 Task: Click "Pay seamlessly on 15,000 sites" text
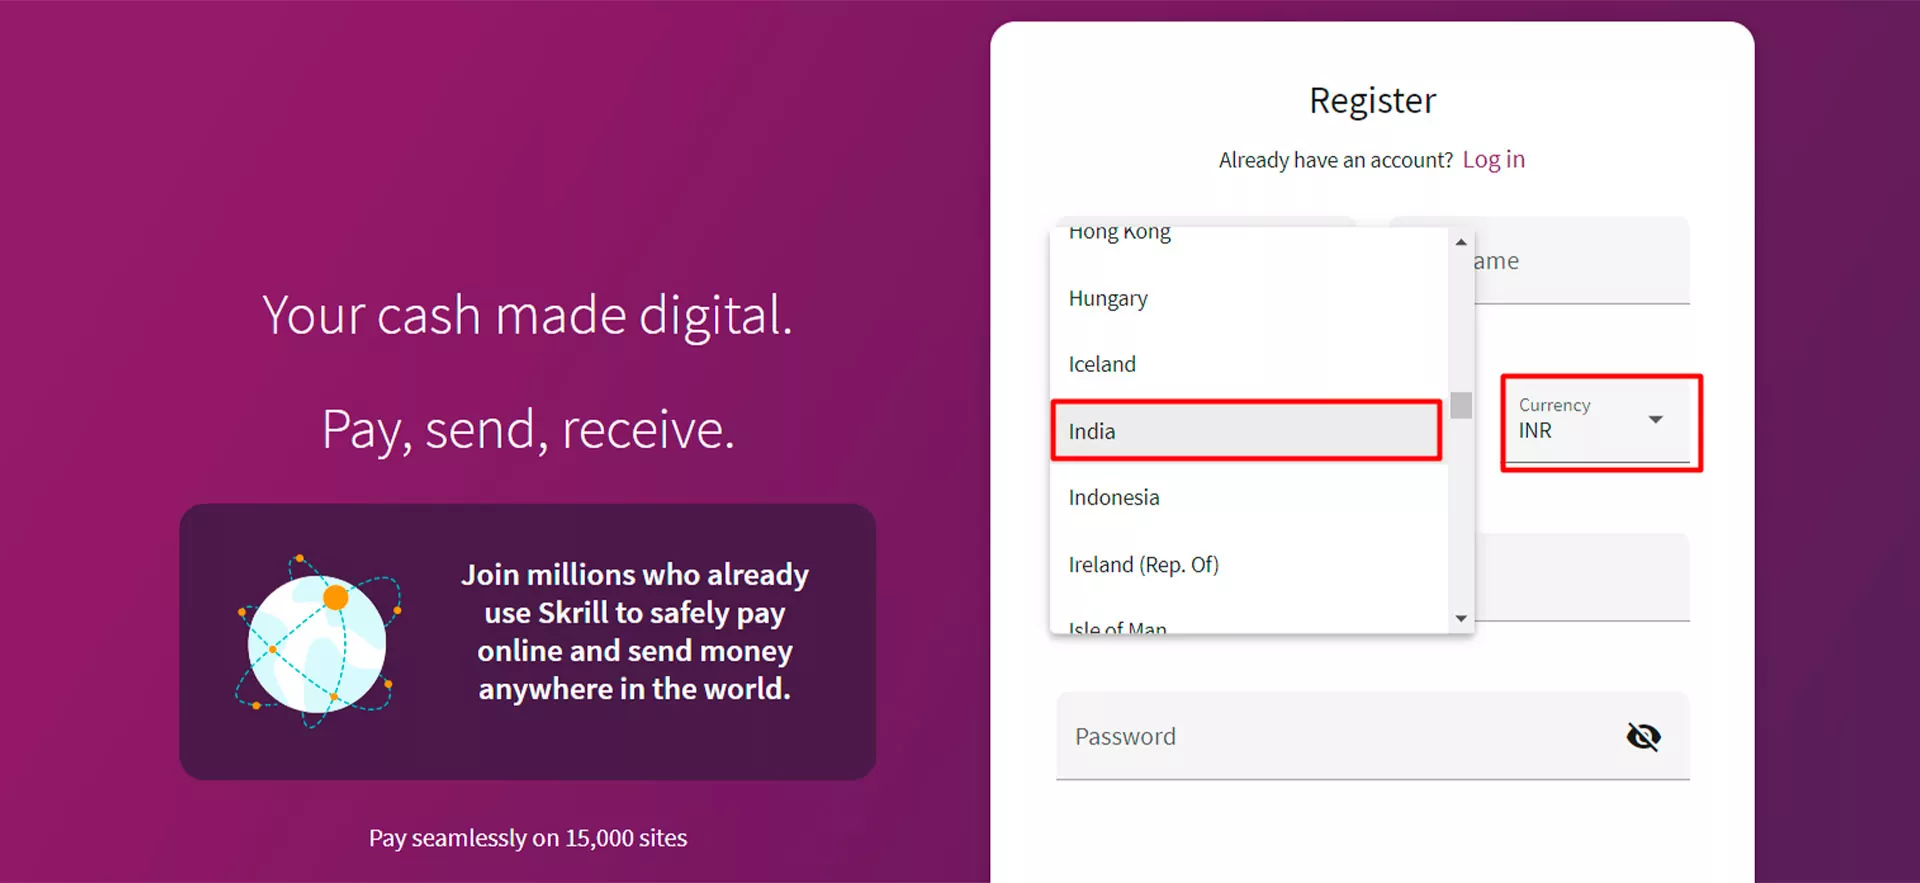(x=527, y=838)
